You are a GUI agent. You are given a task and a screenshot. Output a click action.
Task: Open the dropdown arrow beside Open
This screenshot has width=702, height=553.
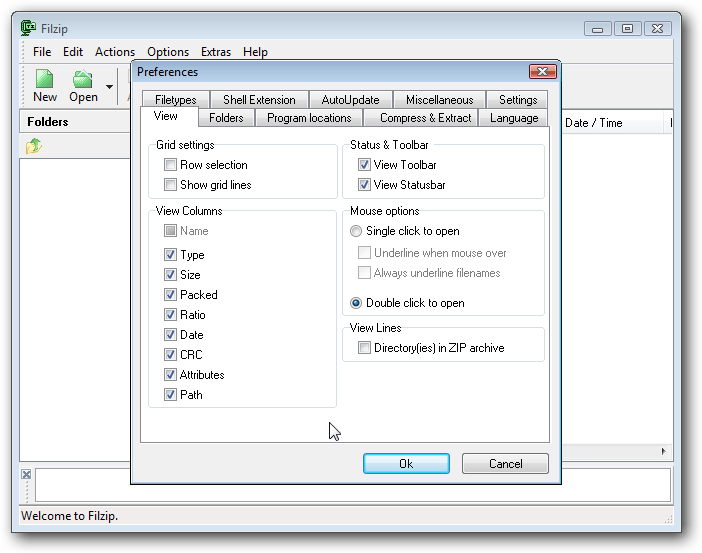(x=109, y=86)
